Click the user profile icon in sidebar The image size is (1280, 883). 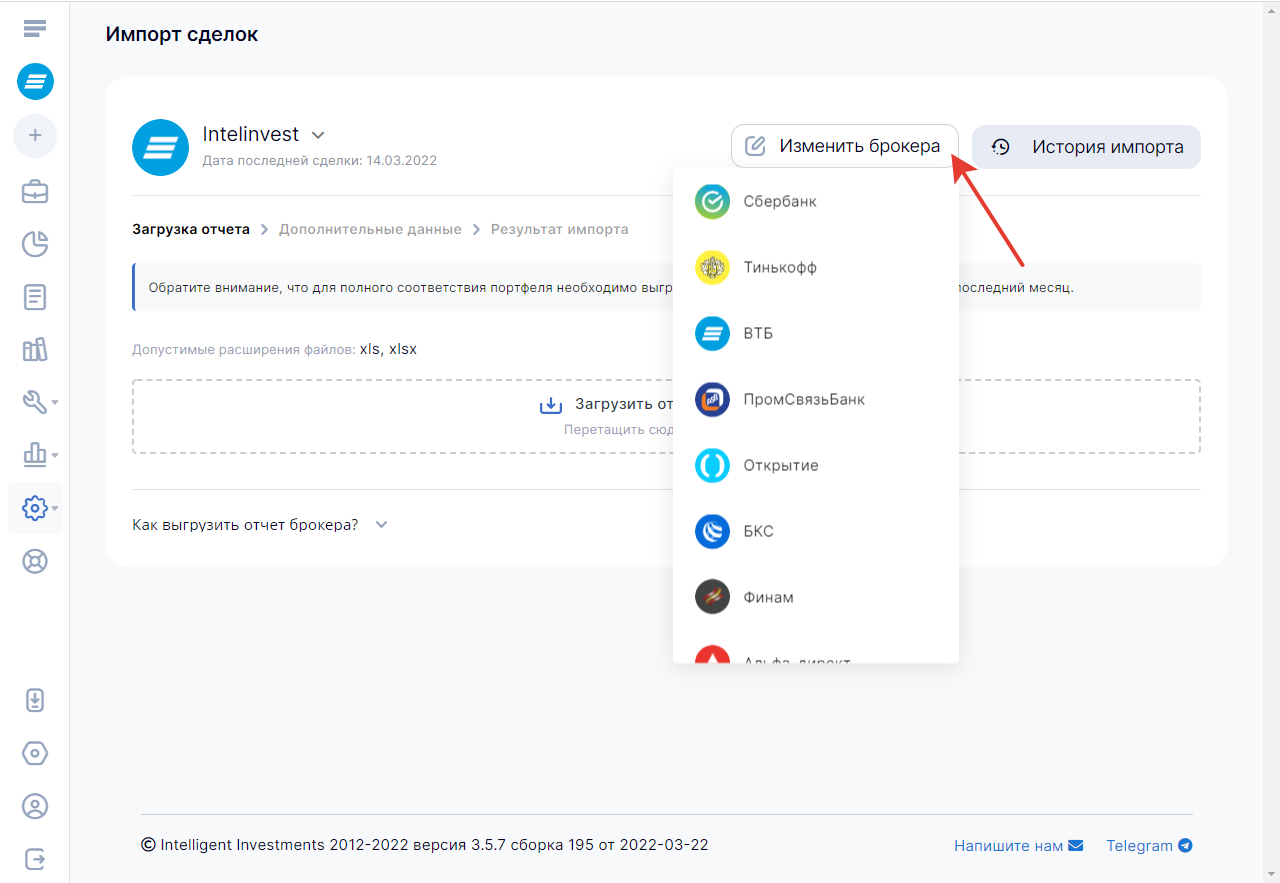tap(35, 806)
